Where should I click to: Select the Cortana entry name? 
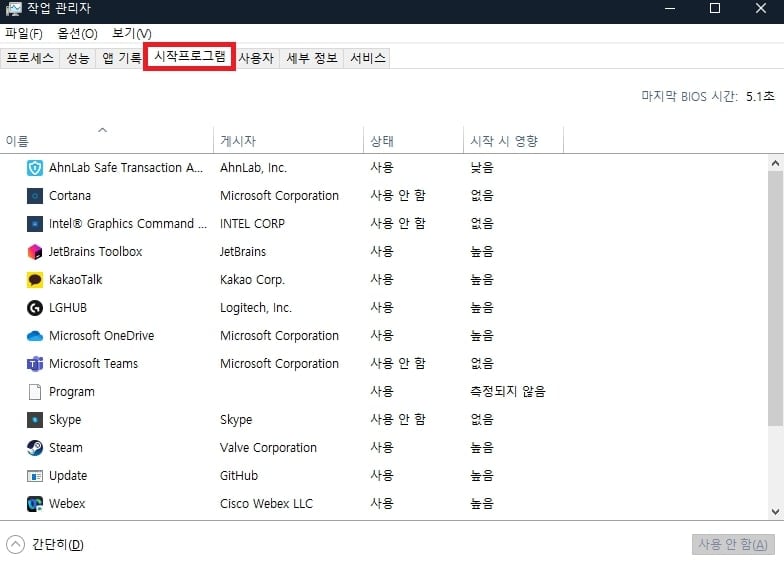(70, 196)
